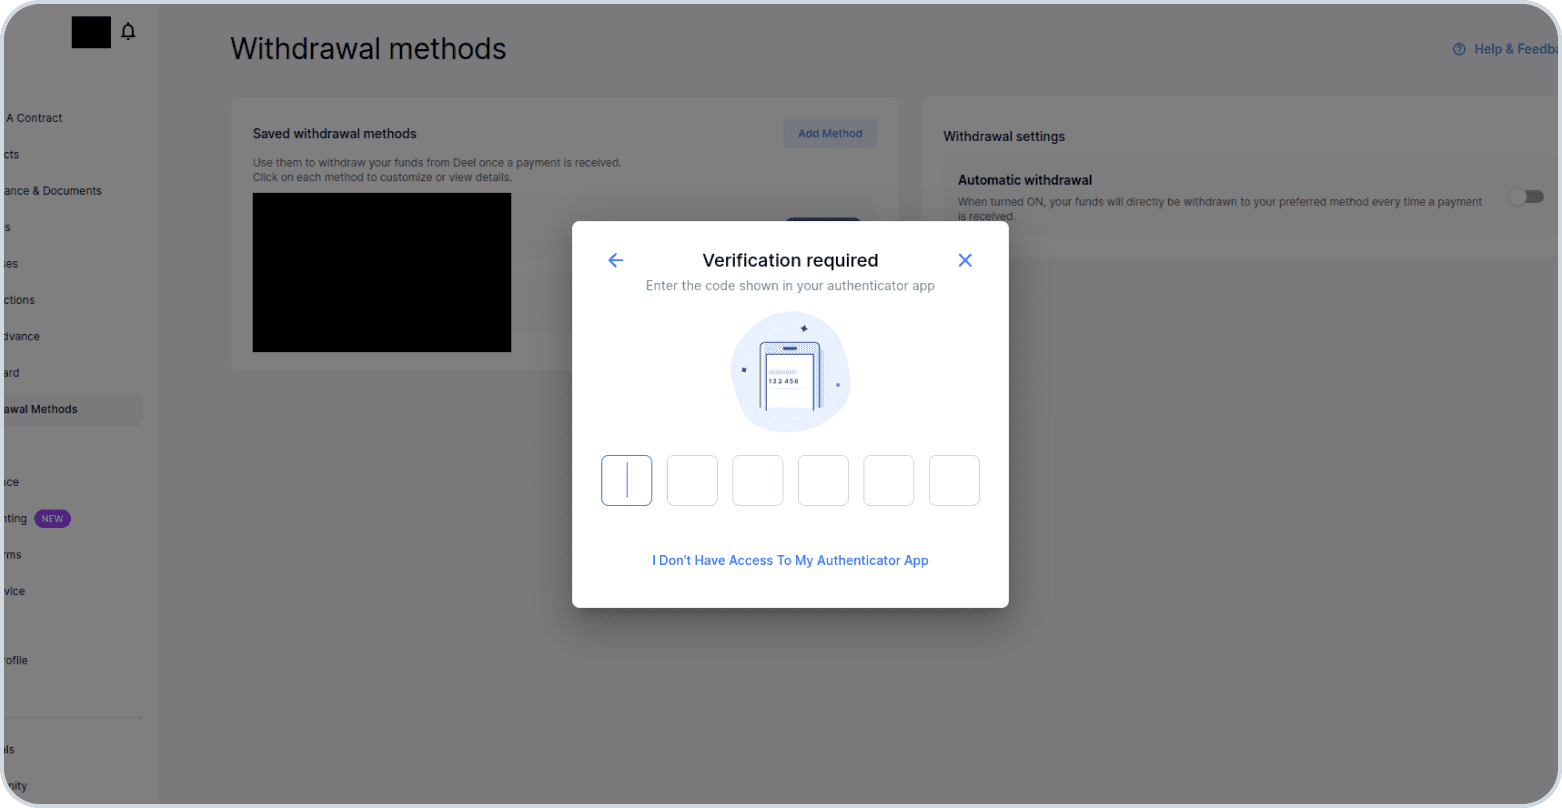Click the second verification code box
The image size is (1562, 808).
(x=692, y=480)
